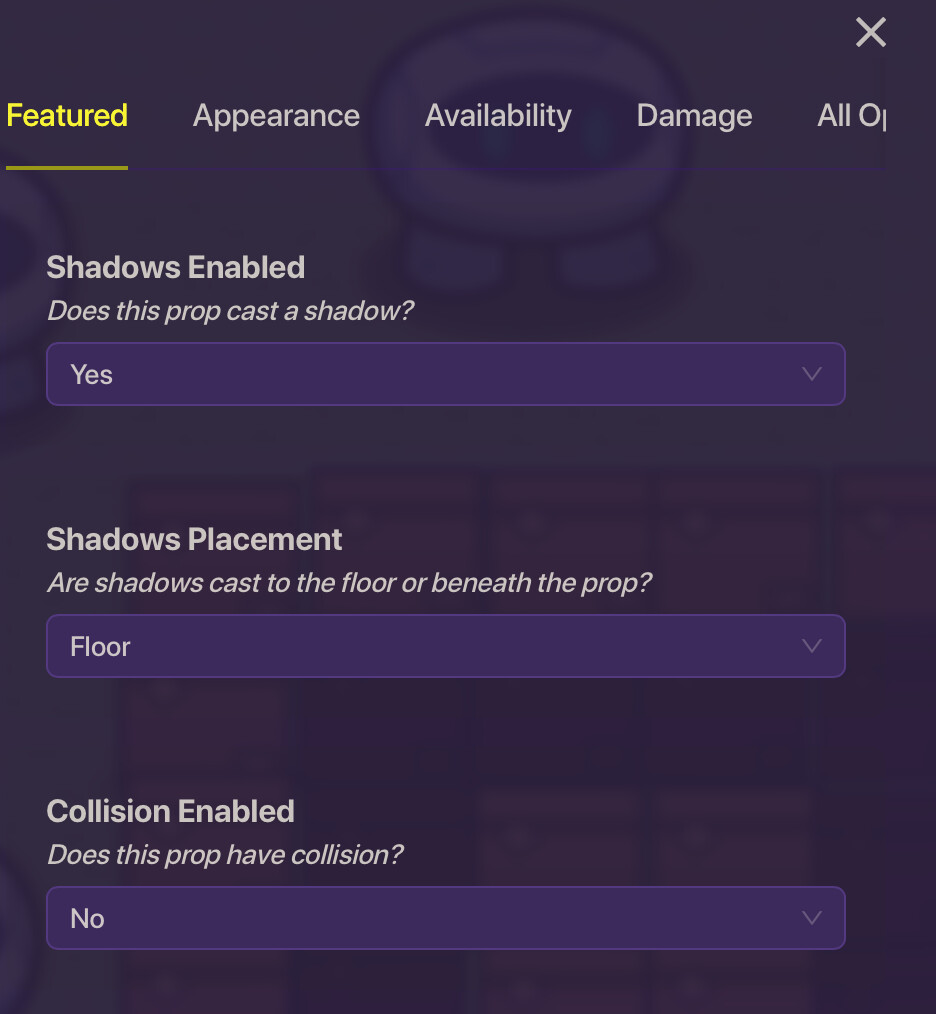Click the Shadows Placement chevron arrow
Screen dimensions: 936x1014
coord(812,646)
